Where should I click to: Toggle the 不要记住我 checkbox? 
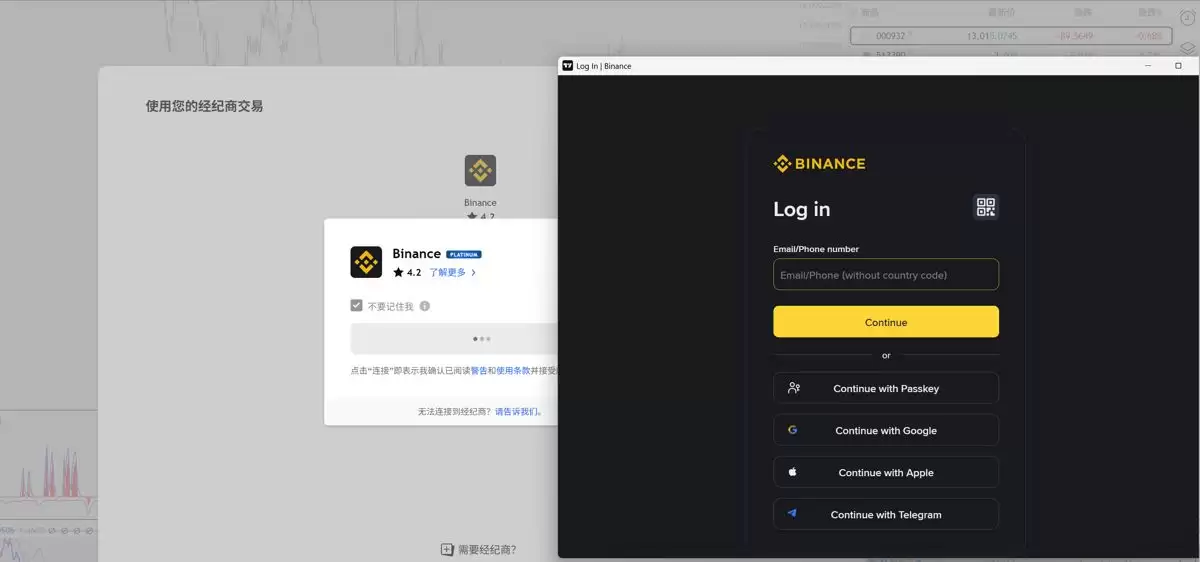pos(356,306)
